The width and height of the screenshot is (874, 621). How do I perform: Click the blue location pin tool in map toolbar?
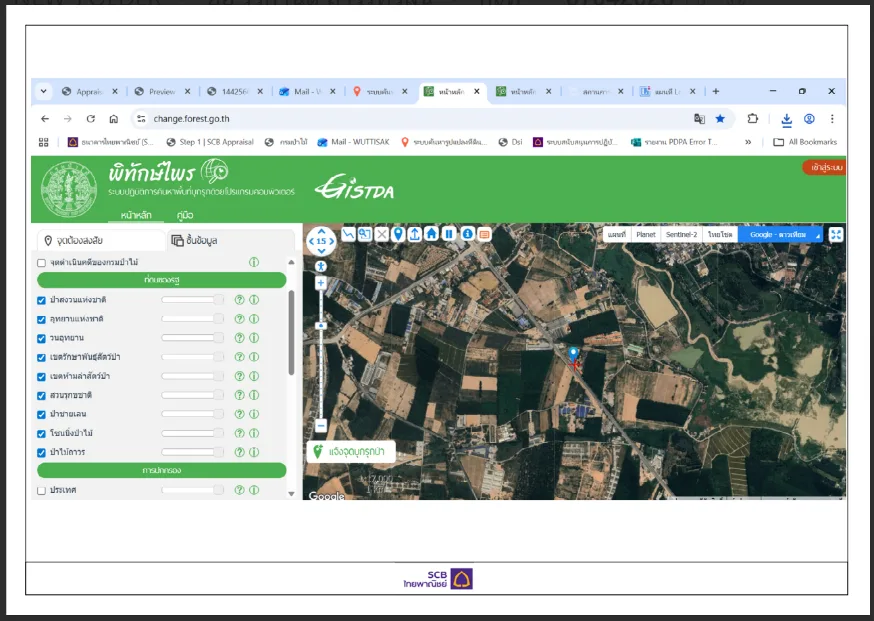[x=398, y=234]
